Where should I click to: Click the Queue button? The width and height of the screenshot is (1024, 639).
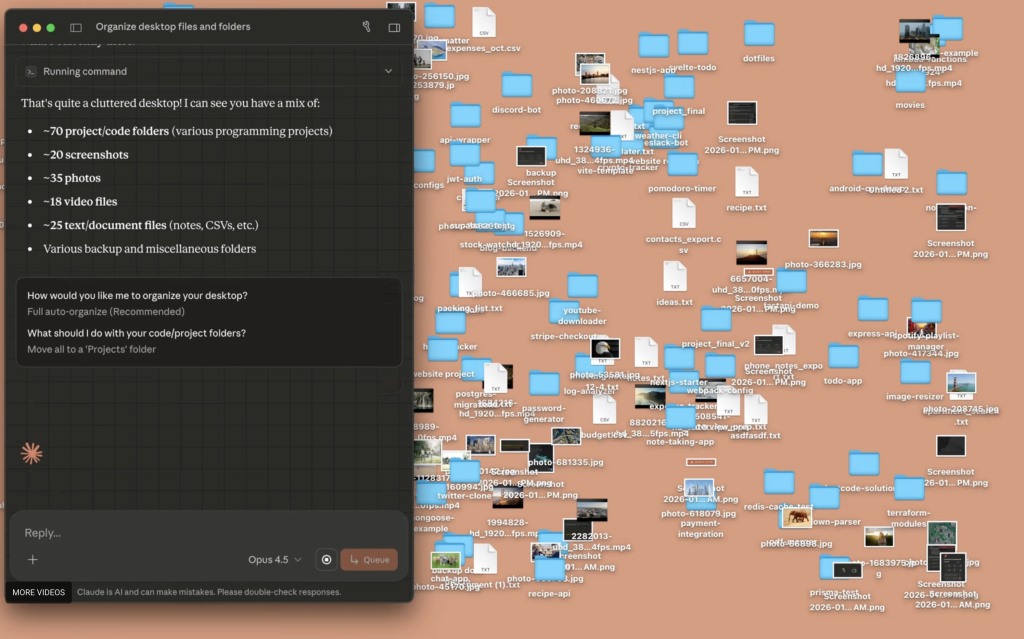(368, 559)
